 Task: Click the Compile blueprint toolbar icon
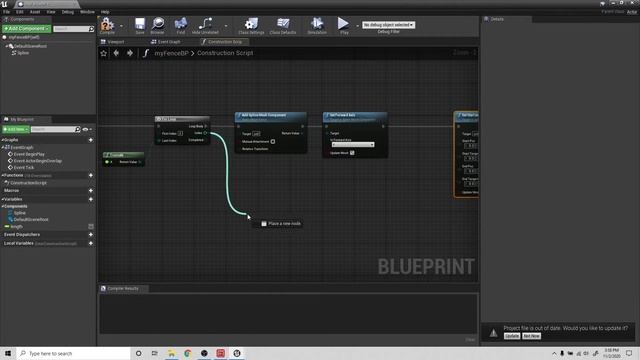[107, 25]
